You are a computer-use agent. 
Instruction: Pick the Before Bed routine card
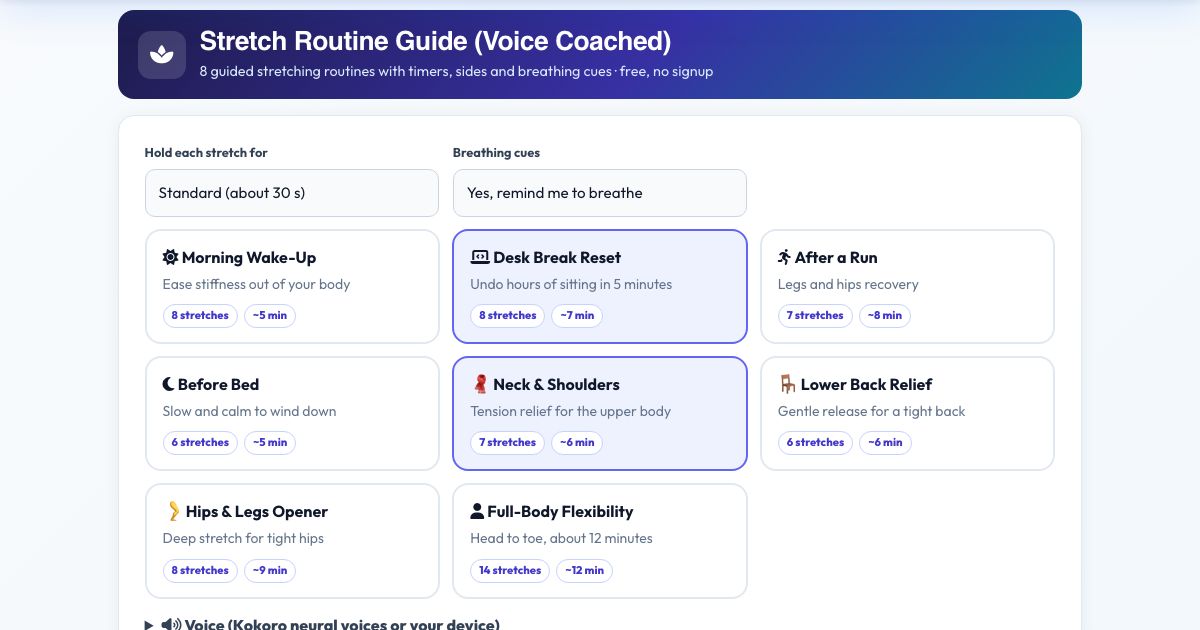click(292, 414)
